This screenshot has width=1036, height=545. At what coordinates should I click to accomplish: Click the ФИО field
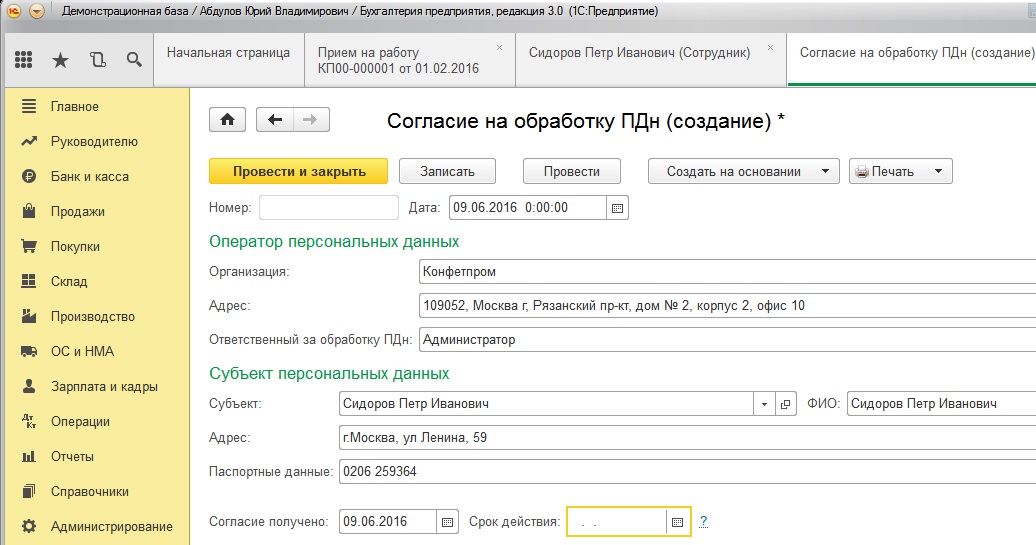point(942,404)
